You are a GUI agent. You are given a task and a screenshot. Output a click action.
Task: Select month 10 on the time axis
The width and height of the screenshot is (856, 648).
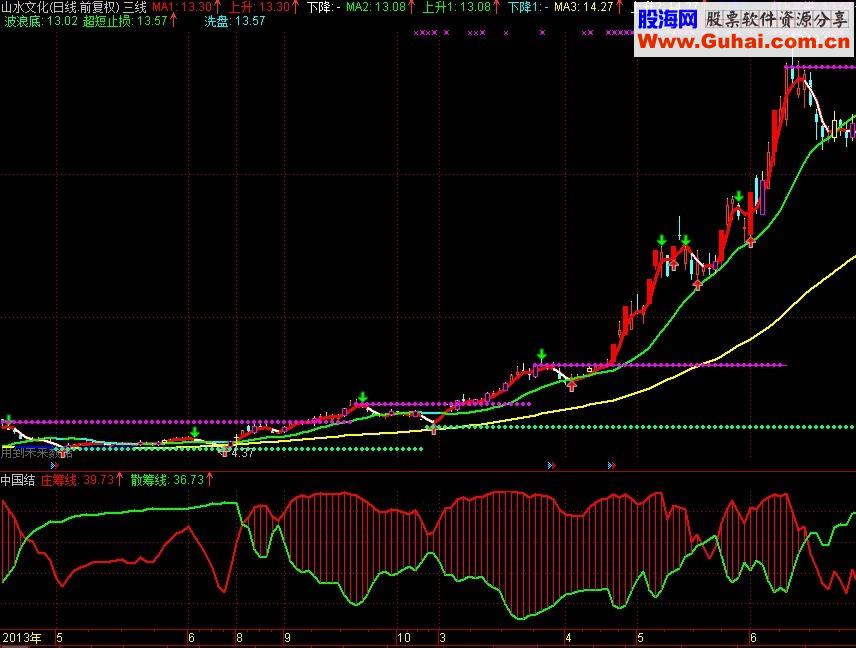click(403, 638)
